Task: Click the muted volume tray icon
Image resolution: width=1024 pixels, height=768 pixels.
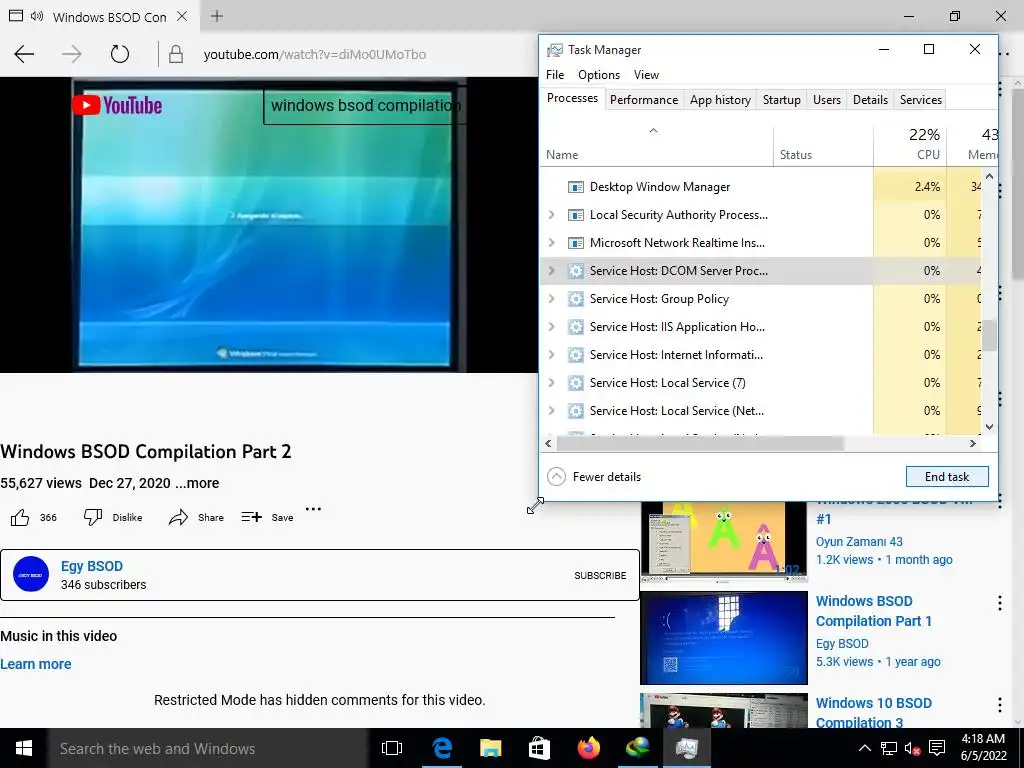Action: coord(912,748)
